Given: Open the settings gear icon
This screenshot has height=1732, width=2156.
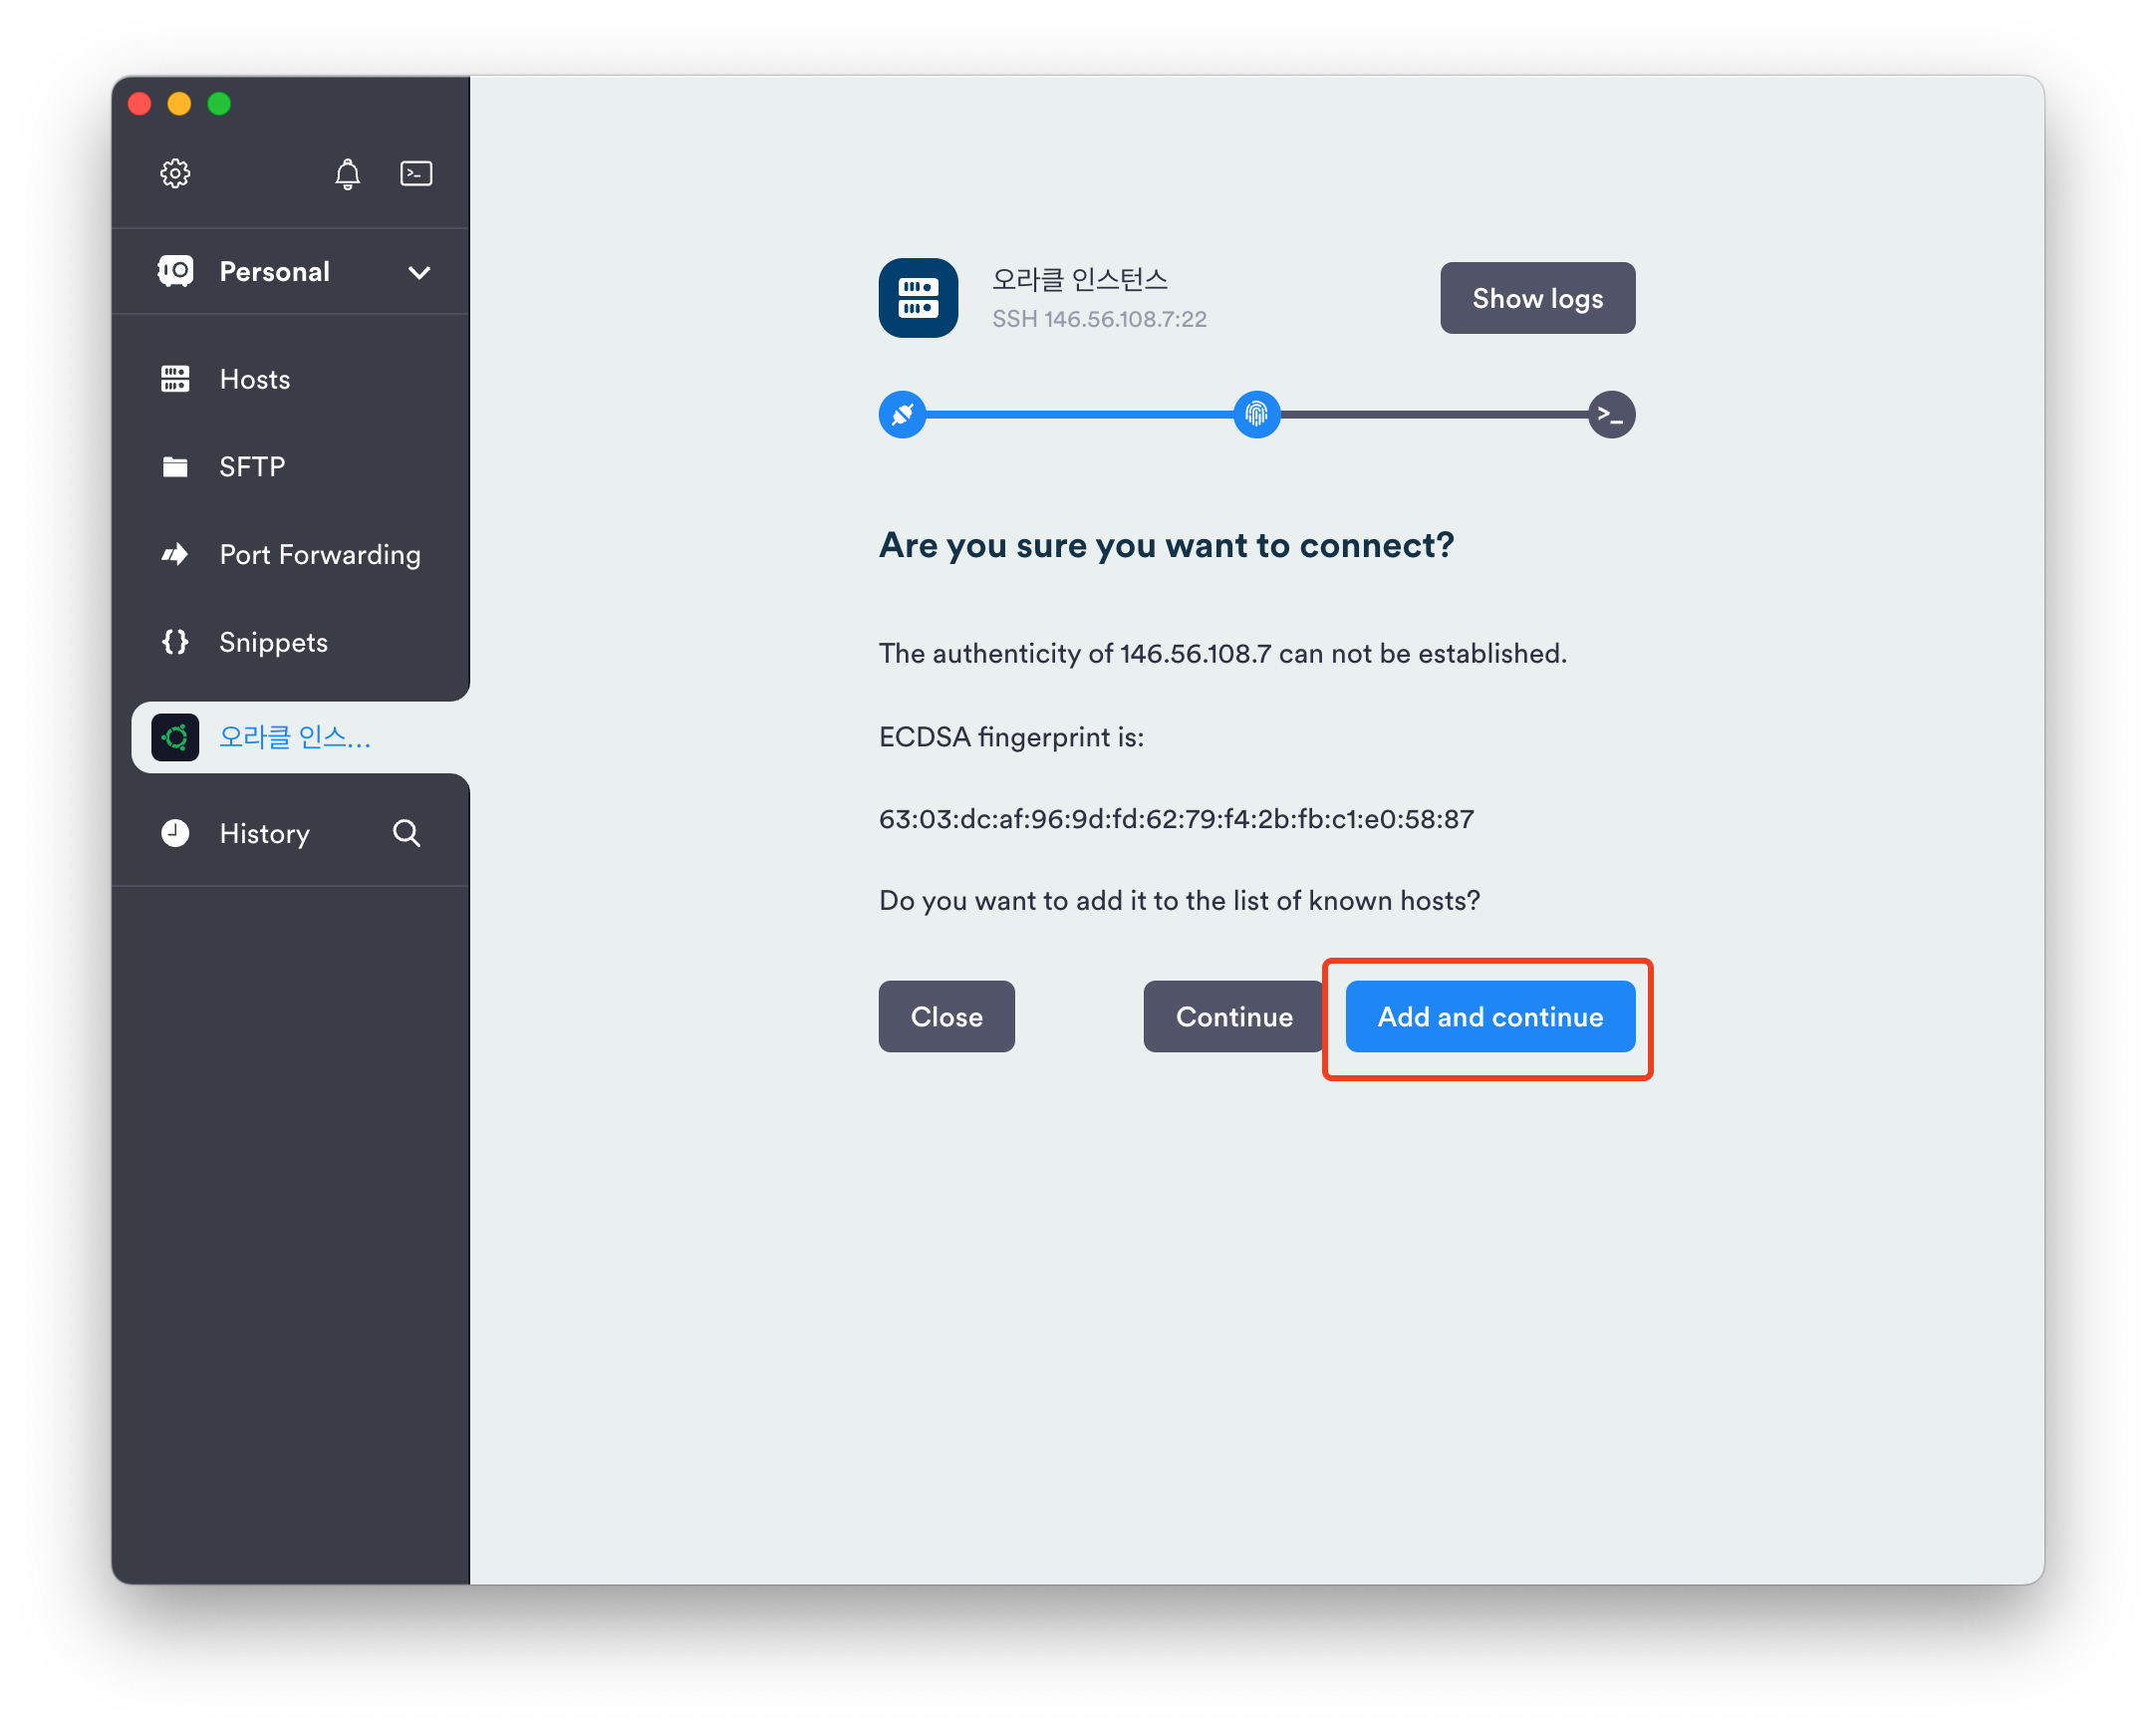Looking at the screenshot, I should click(175, 173).
